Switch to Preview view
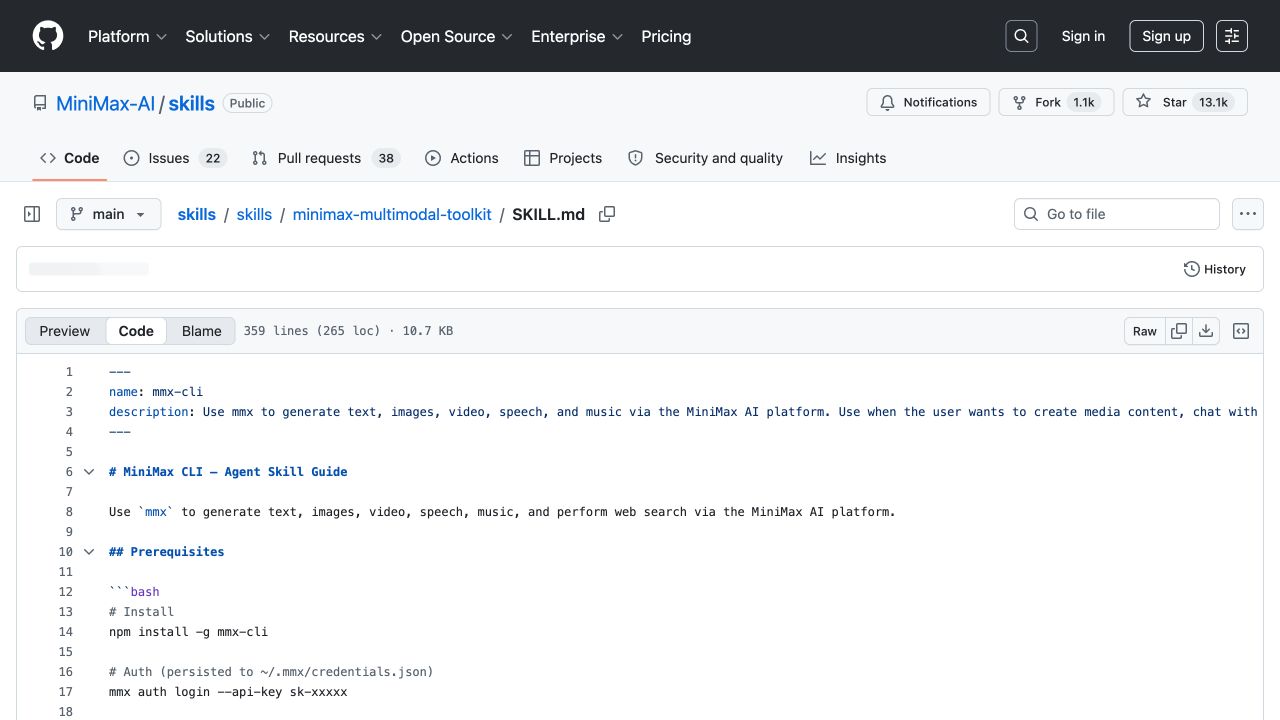1280x720 pixels. [65, 331]
